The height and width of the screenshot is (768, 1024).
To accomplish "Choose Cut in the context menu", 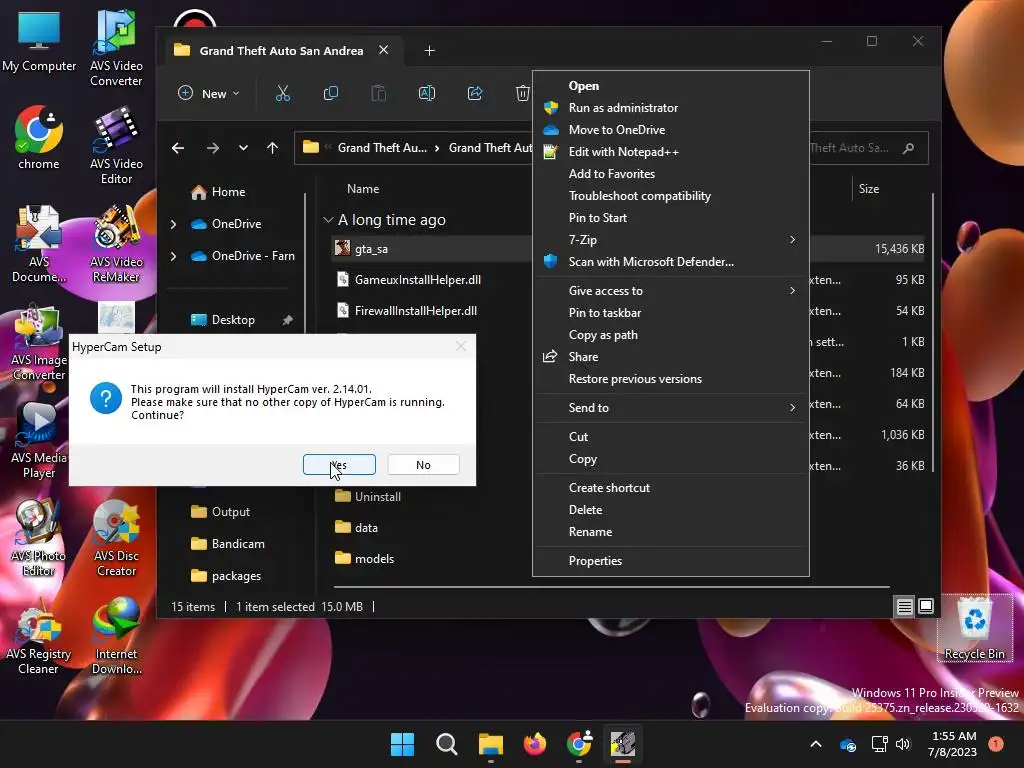I will (x=671, y=437).
